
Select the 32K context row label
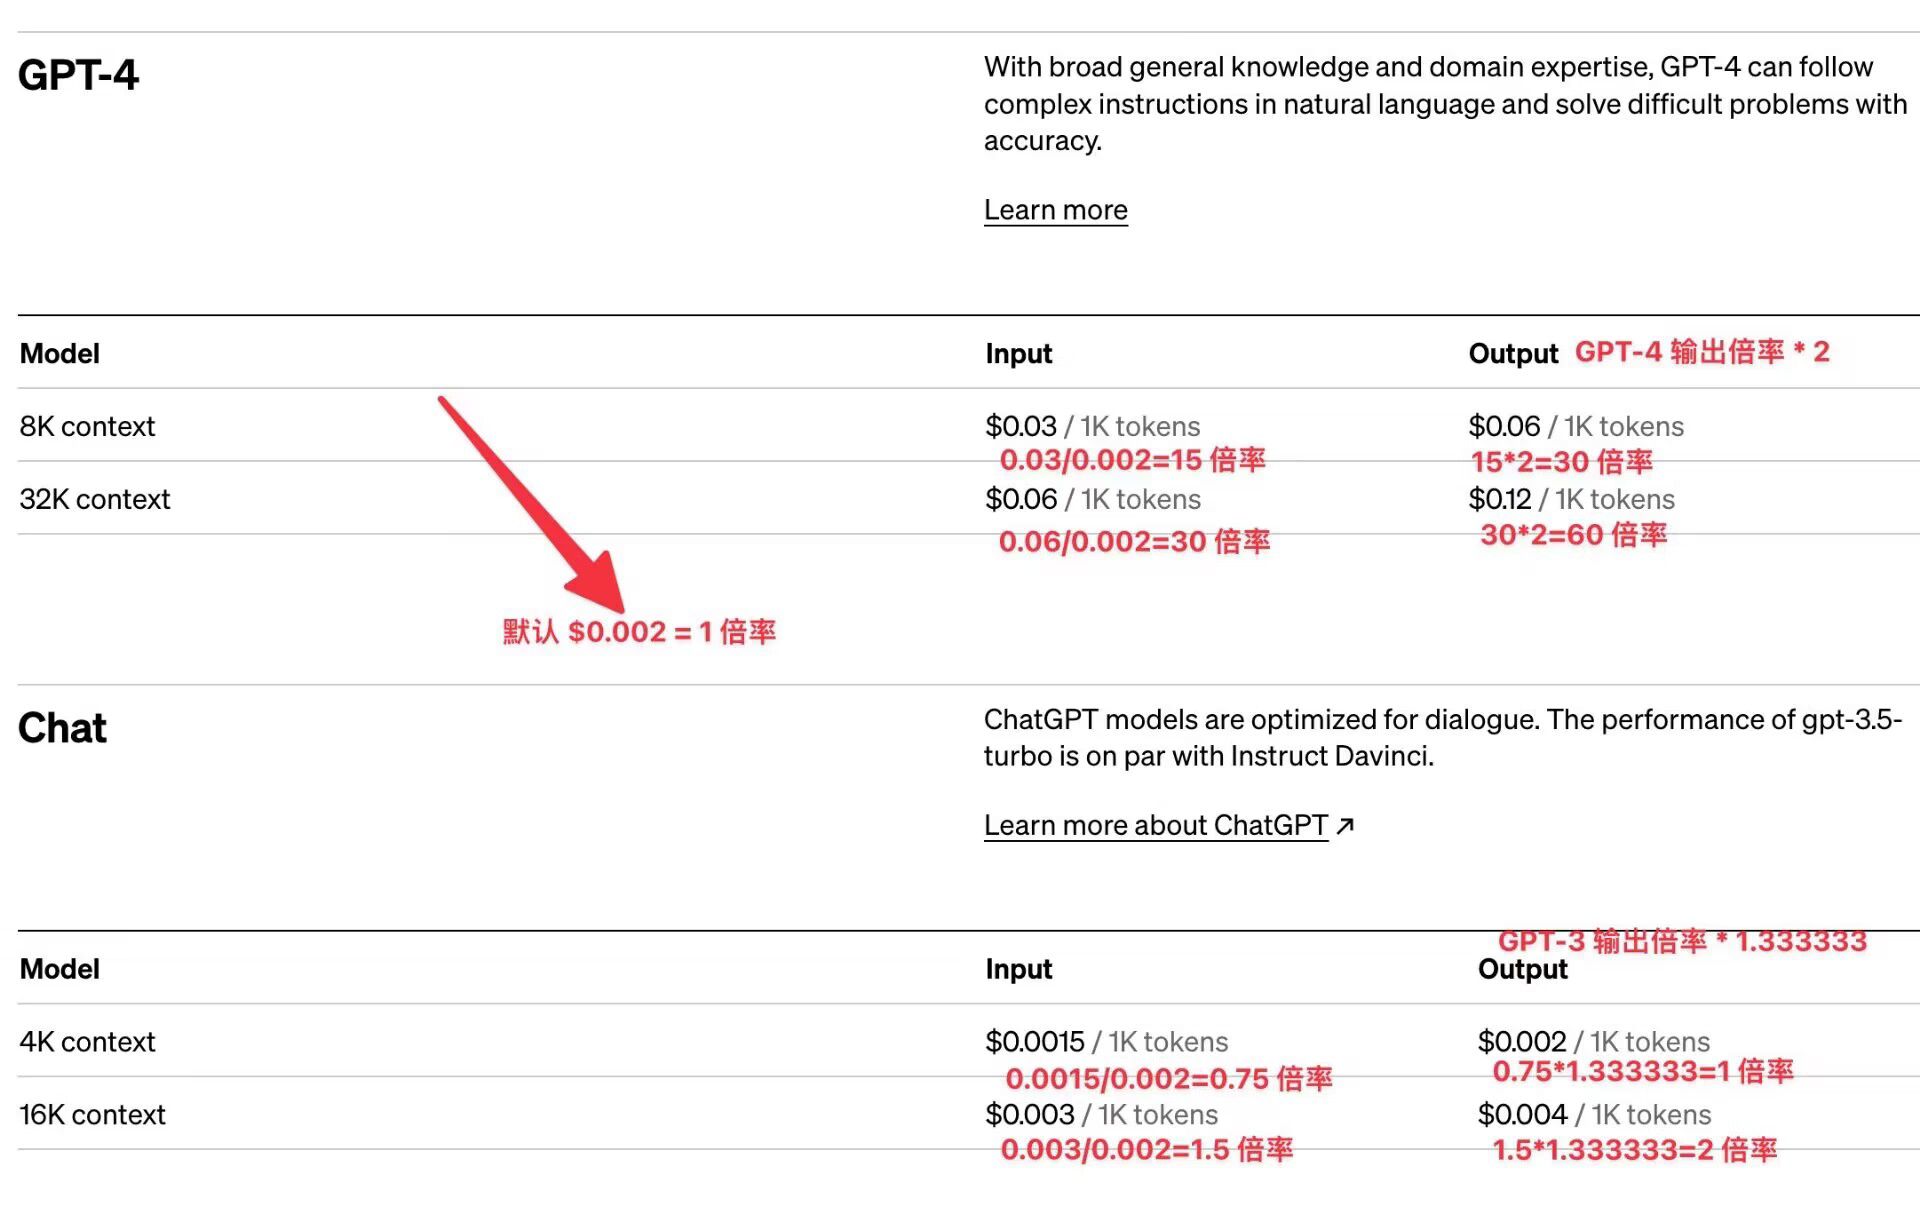[95, 499]
